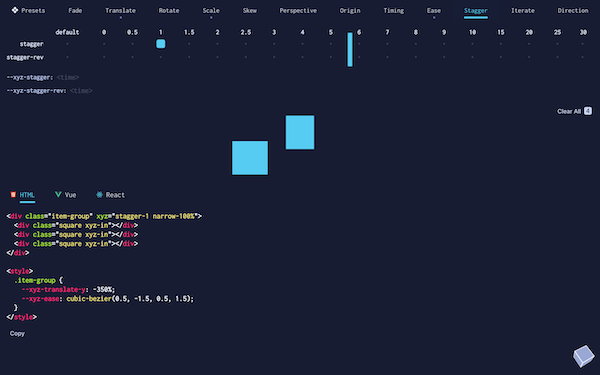Deselect the active stagger 1 value
This screenshot has width=600, height=375.
(161, 44)
